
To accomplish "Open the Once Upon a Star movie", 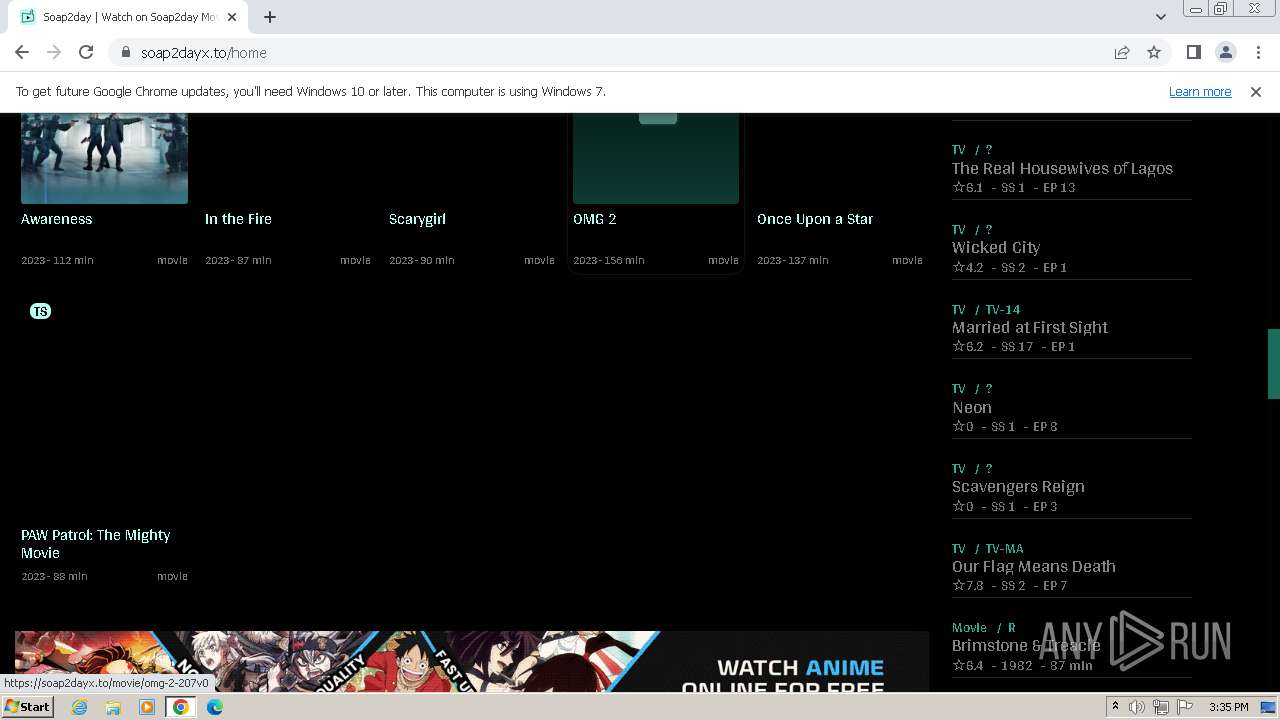I will pos(815,219).
